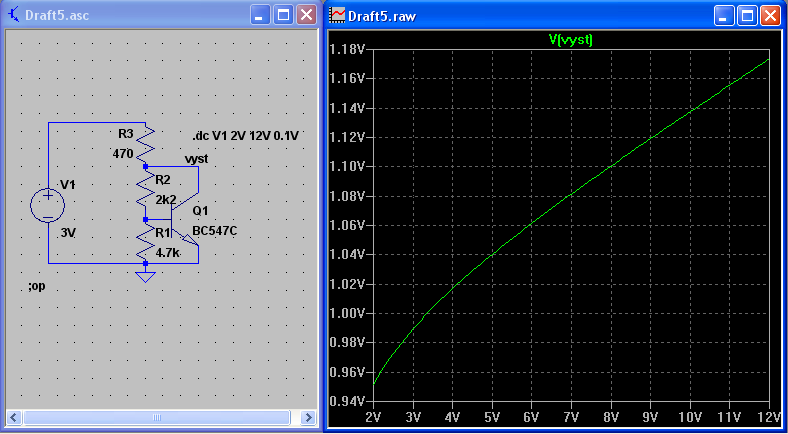Viewport: 788px width, 434px height.
Task: Click the 2k2 resistor value
Action: click(x=166, y=200)
